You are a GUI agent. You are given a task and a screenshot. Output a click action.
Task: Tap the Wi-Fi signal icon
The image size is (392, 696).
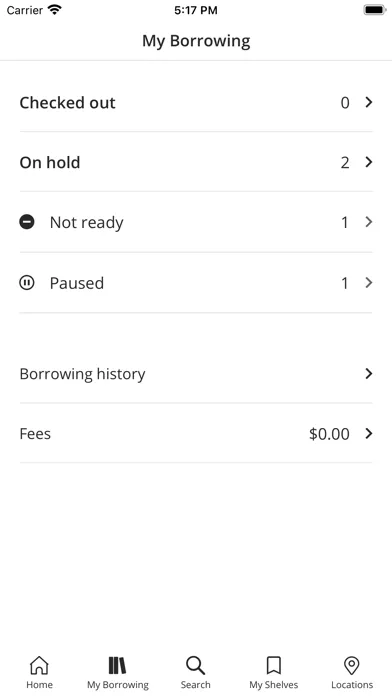[x=55, y=10]
